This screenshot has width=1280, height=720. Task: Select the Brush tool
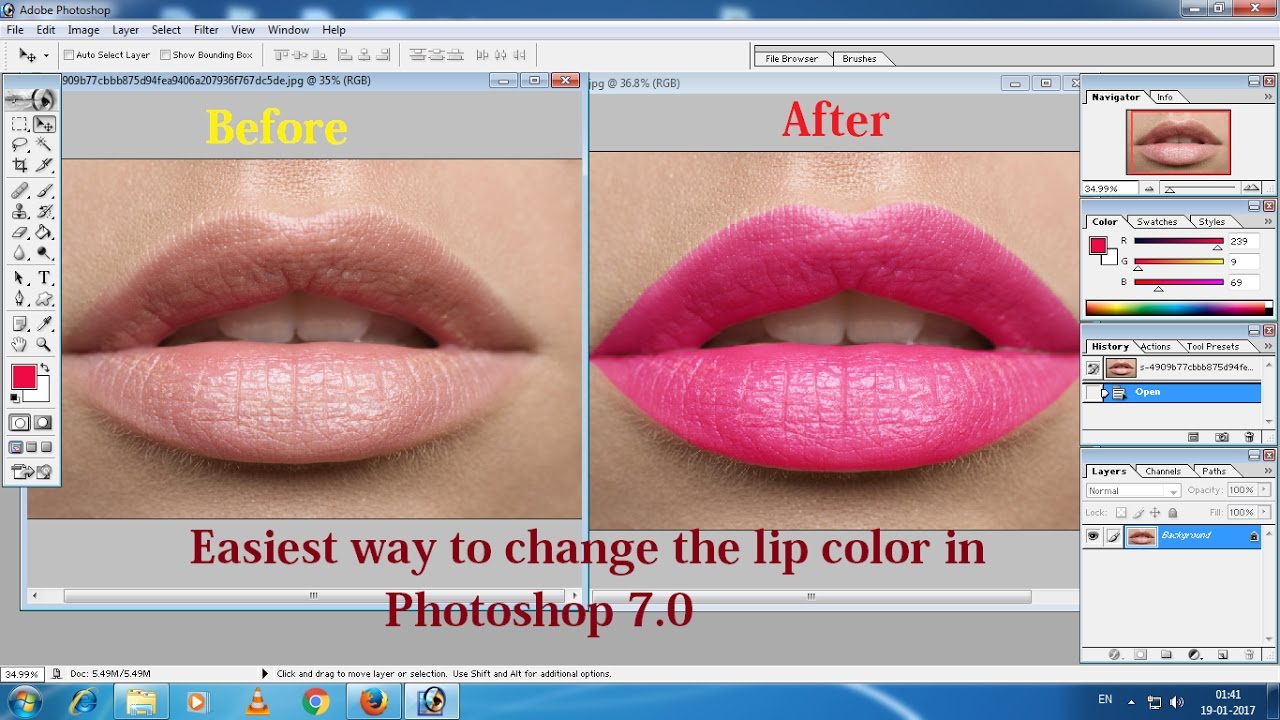pyautogui.click(x=44, y=191)
